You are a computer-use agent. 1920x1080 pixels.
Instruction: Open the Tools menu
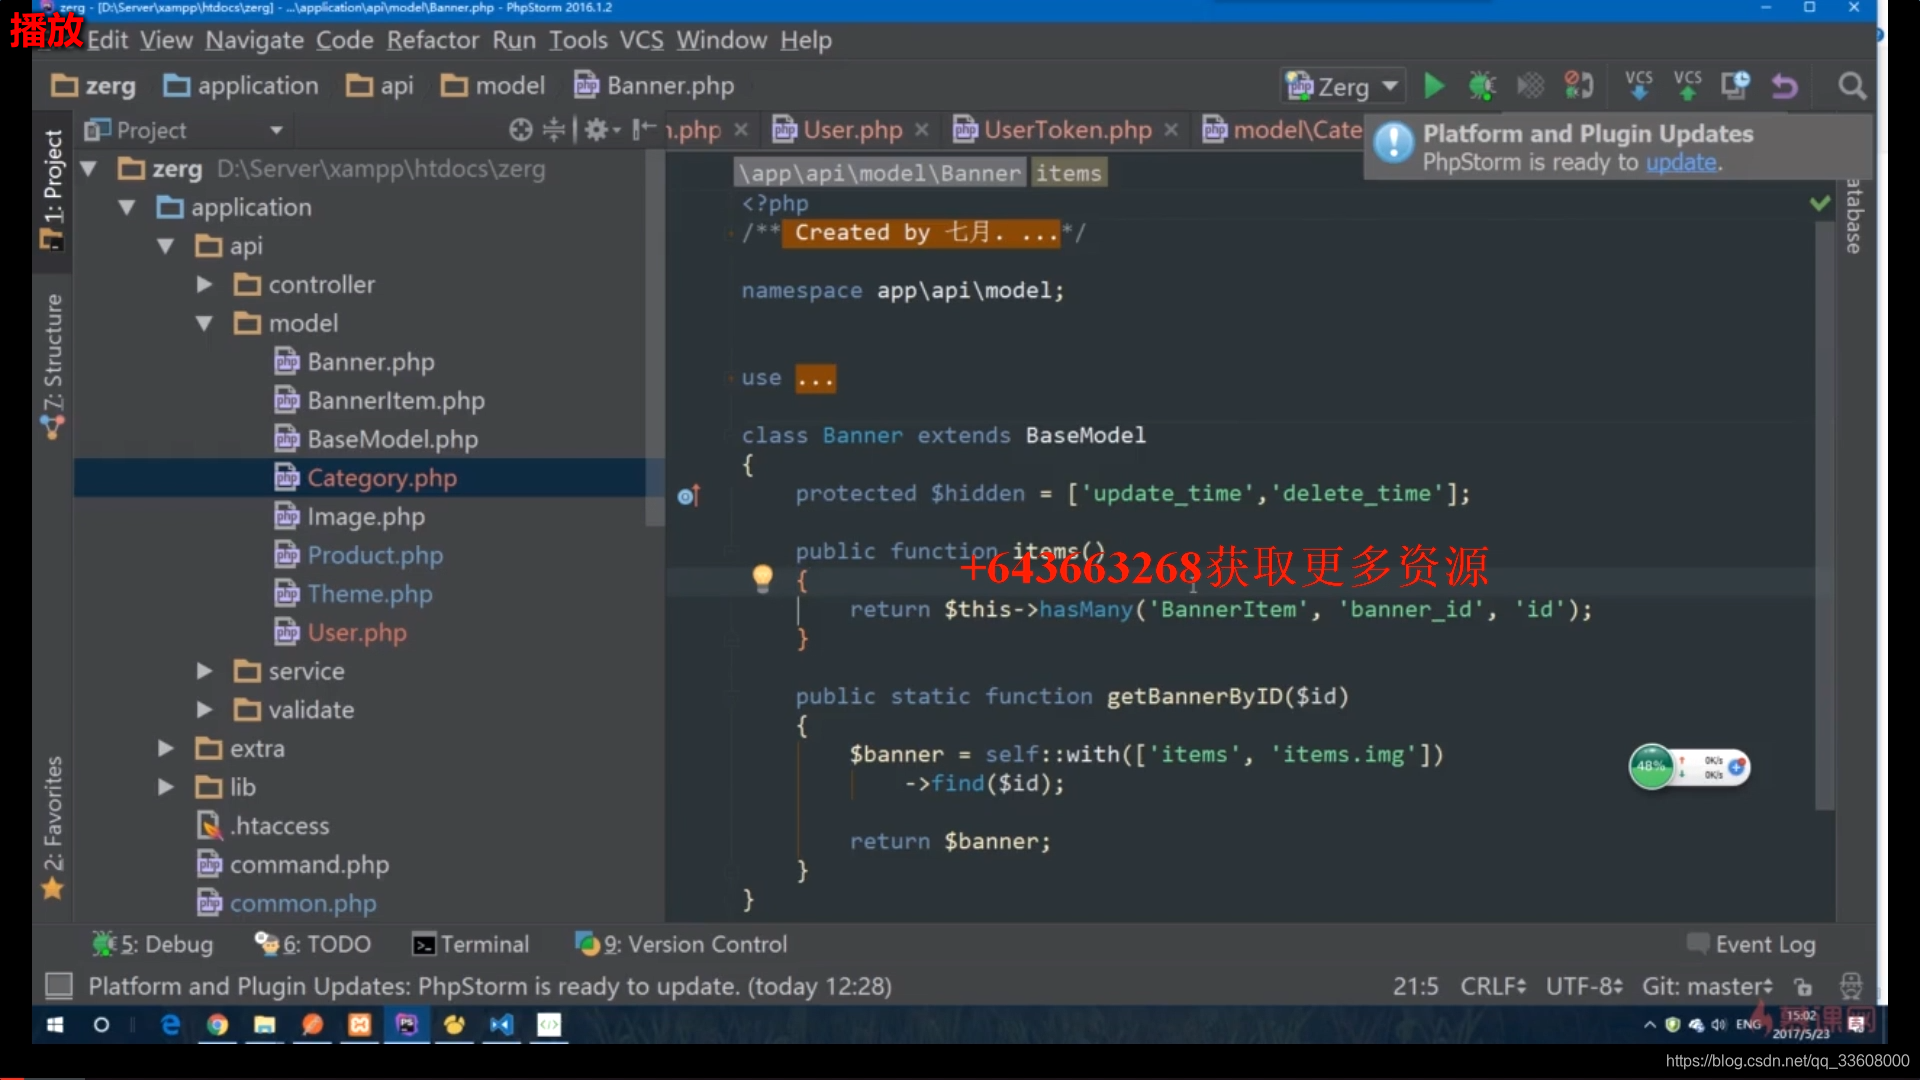point(578,40)
